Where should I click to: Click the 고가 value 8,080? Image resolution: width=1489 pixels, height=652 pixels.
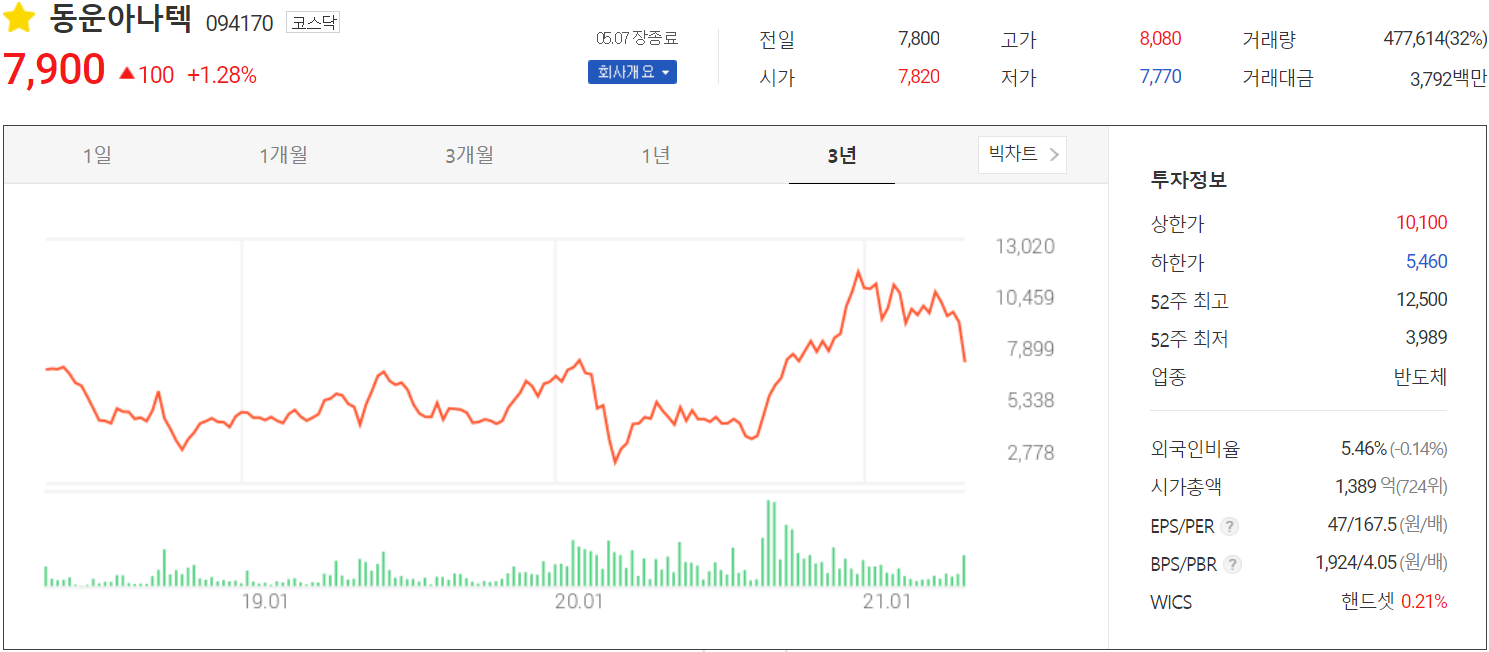click(x=1160, y=39)
